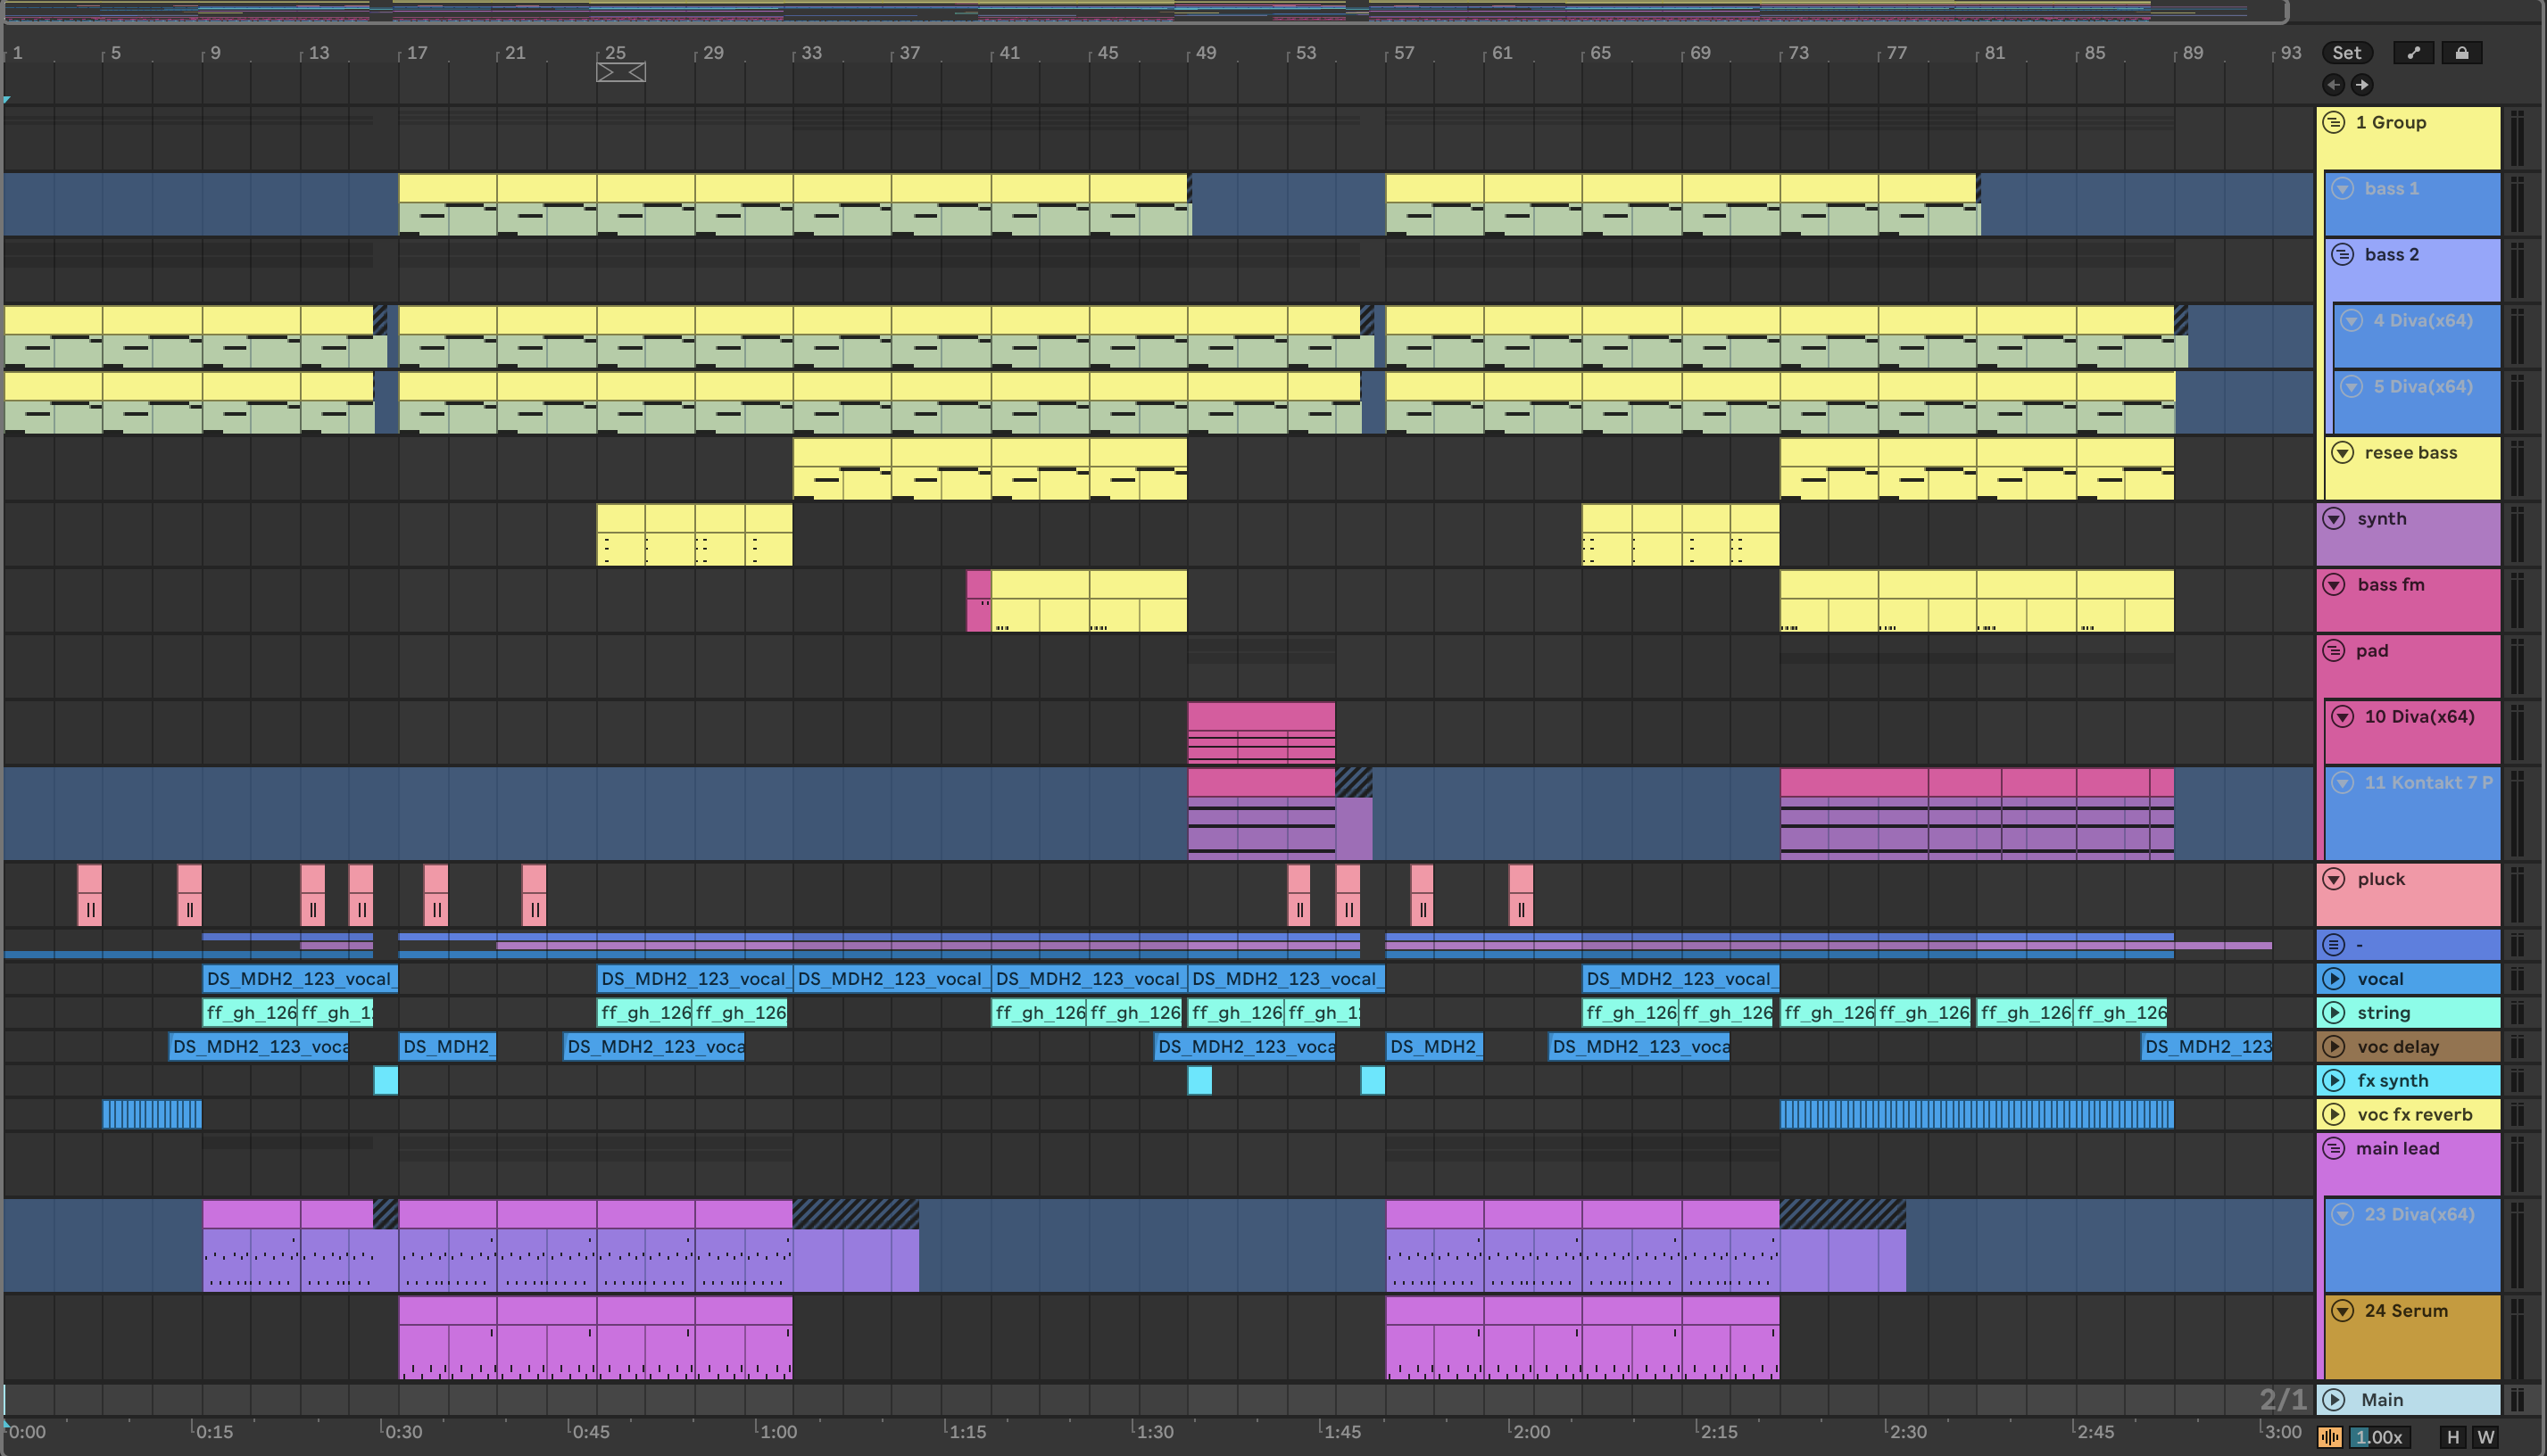2547x1456 pixels.
Task: Toggle the H height optimize button
Action: (x=2452, y=1437)
